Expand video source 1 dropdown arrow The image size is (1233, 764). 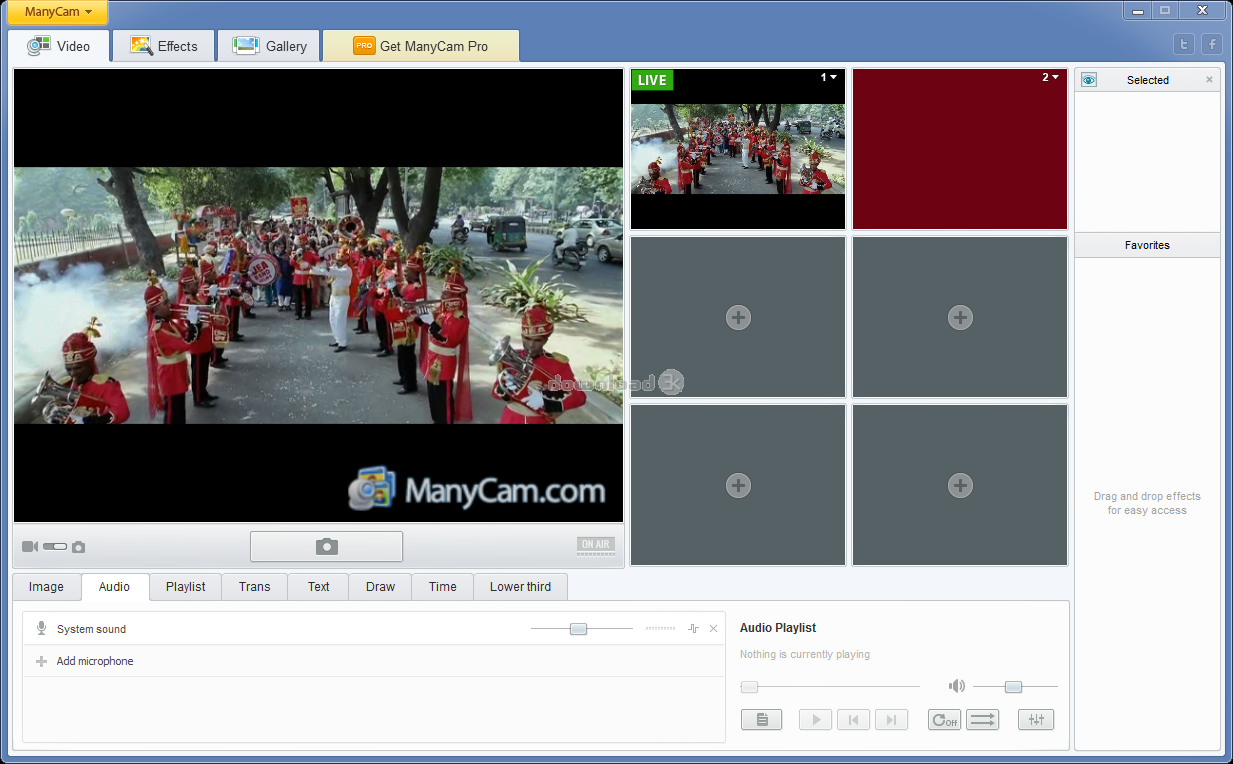click(x=833, y=77)
